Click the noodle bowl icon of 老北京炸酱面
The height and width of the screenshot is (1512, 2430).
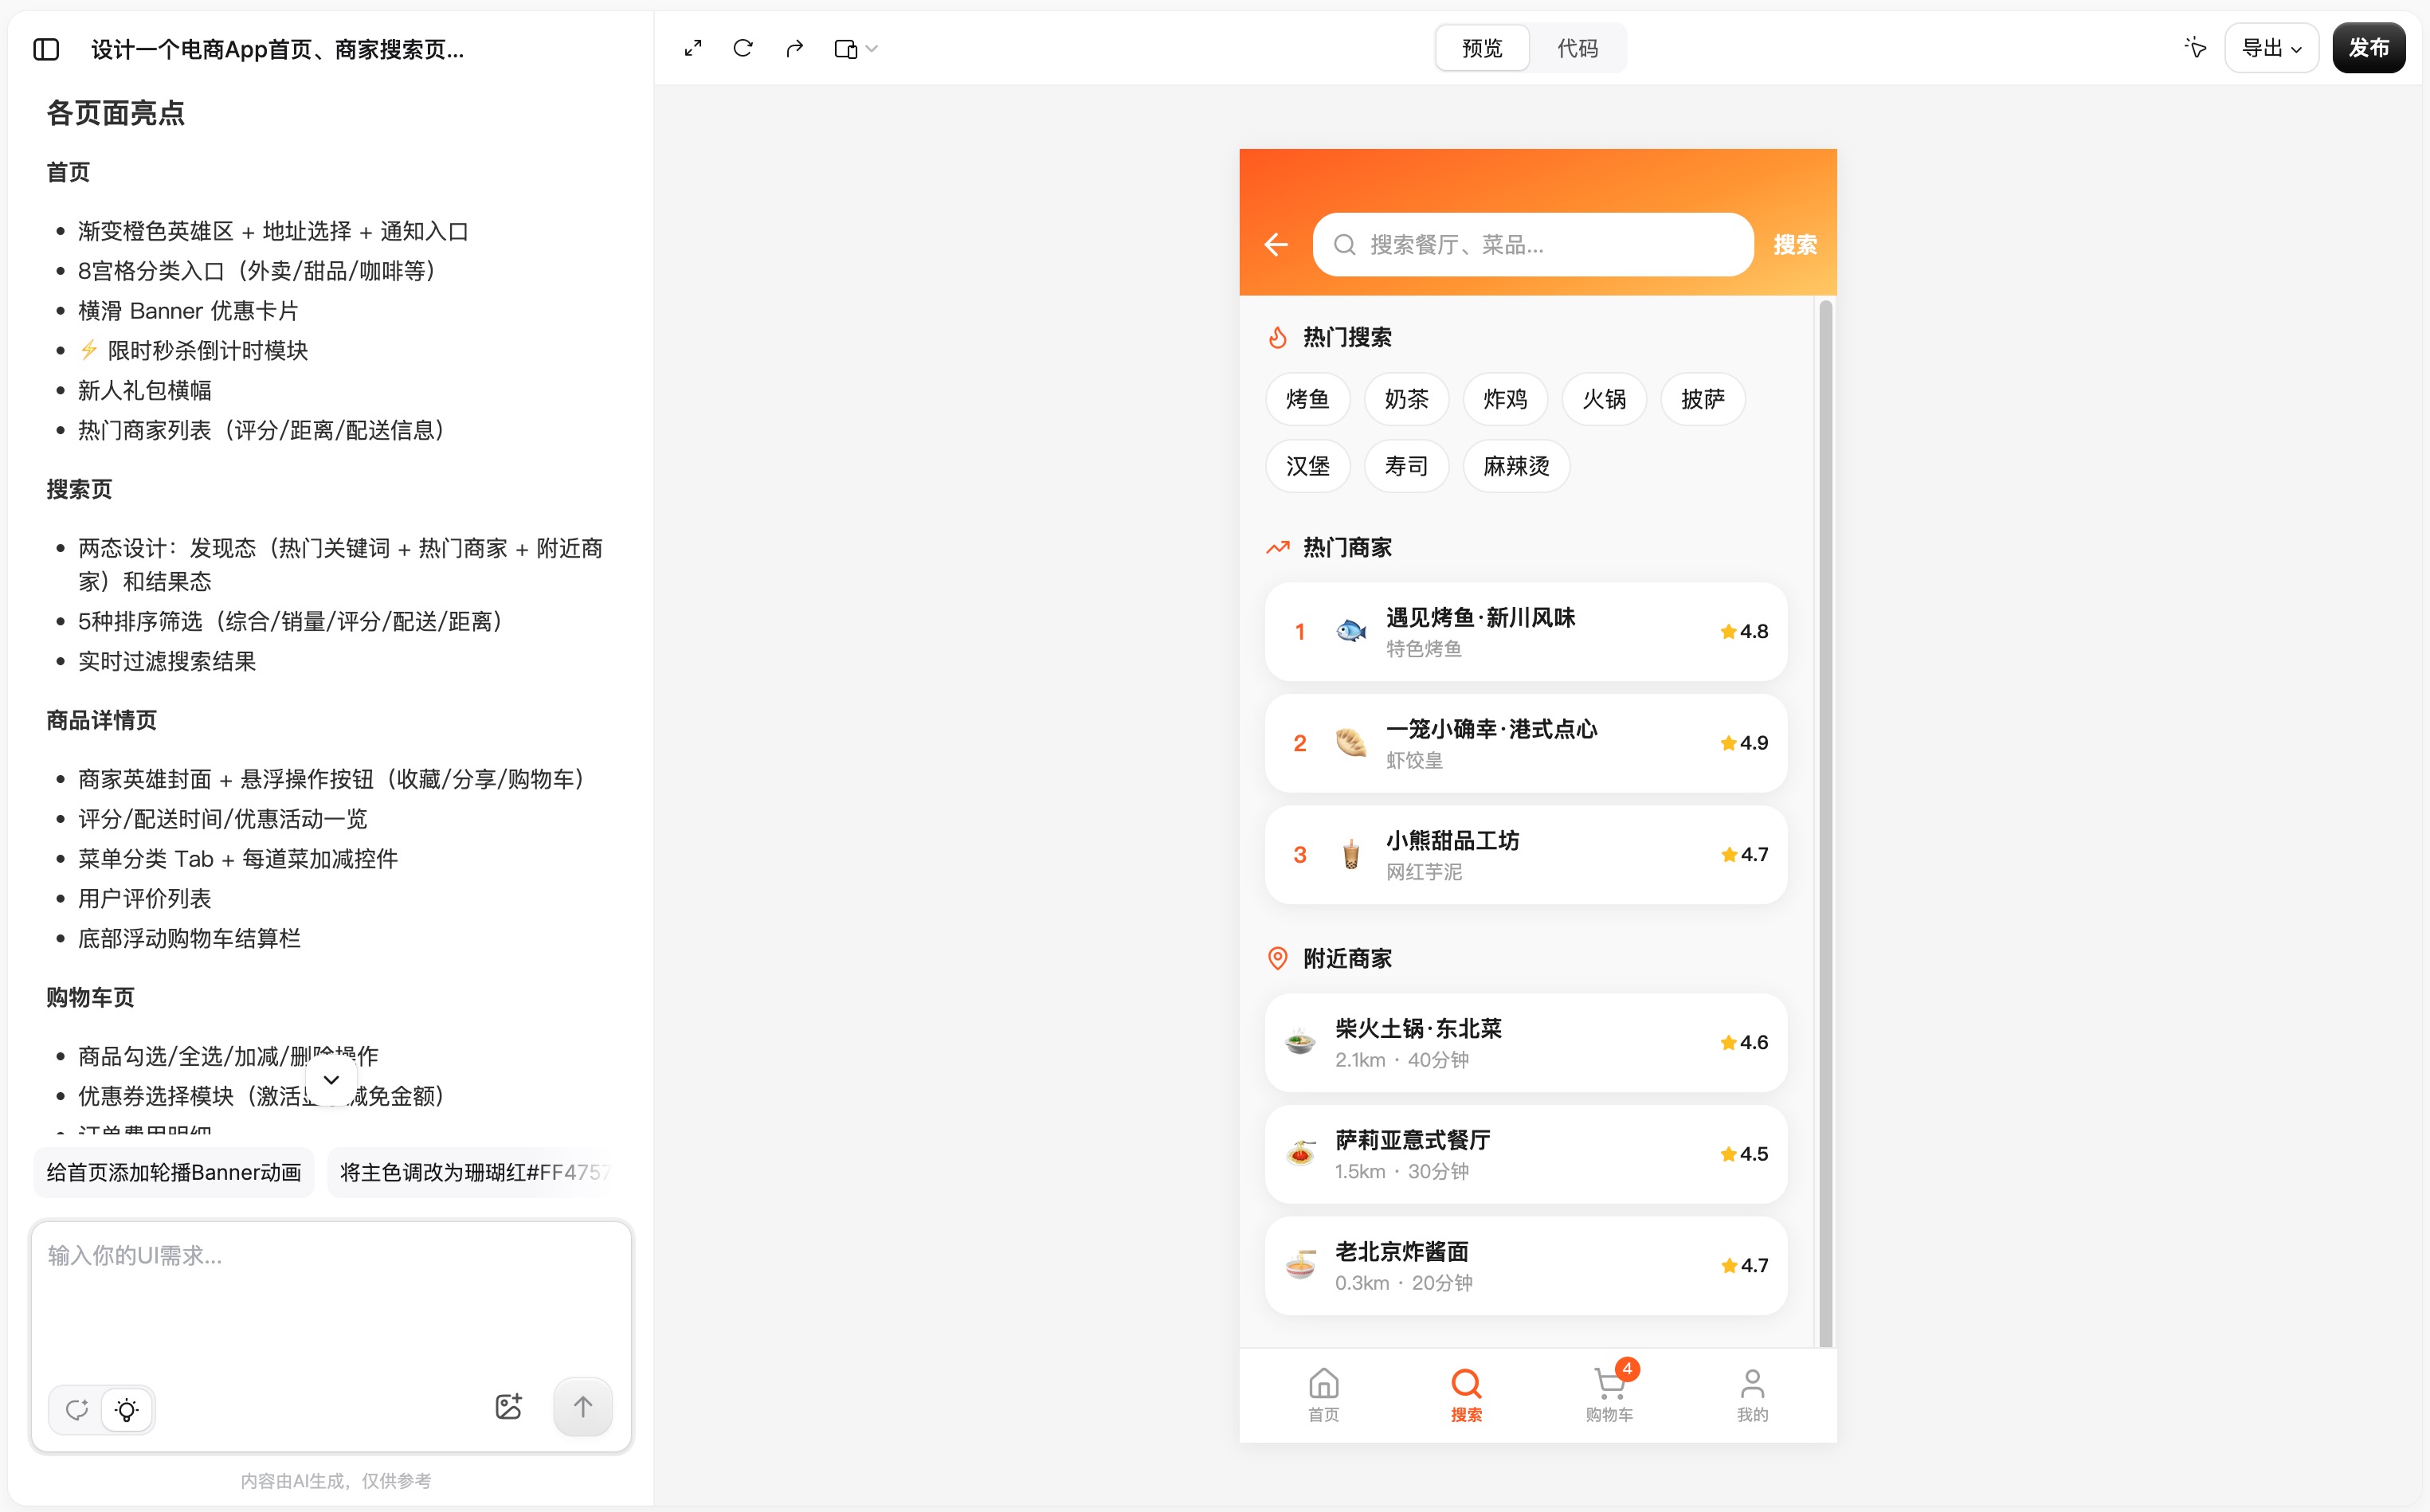tap(1300, 1266)
